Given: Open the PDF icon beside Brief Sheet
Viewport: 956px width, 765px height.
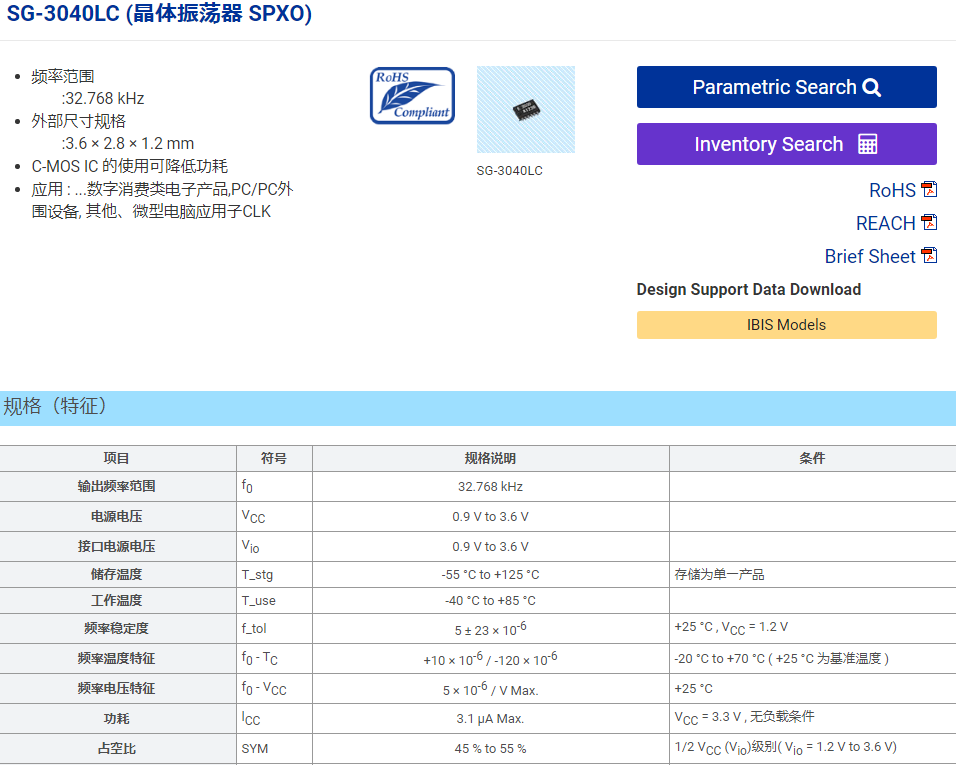Looking at the screenshot, I should [929, 255].
